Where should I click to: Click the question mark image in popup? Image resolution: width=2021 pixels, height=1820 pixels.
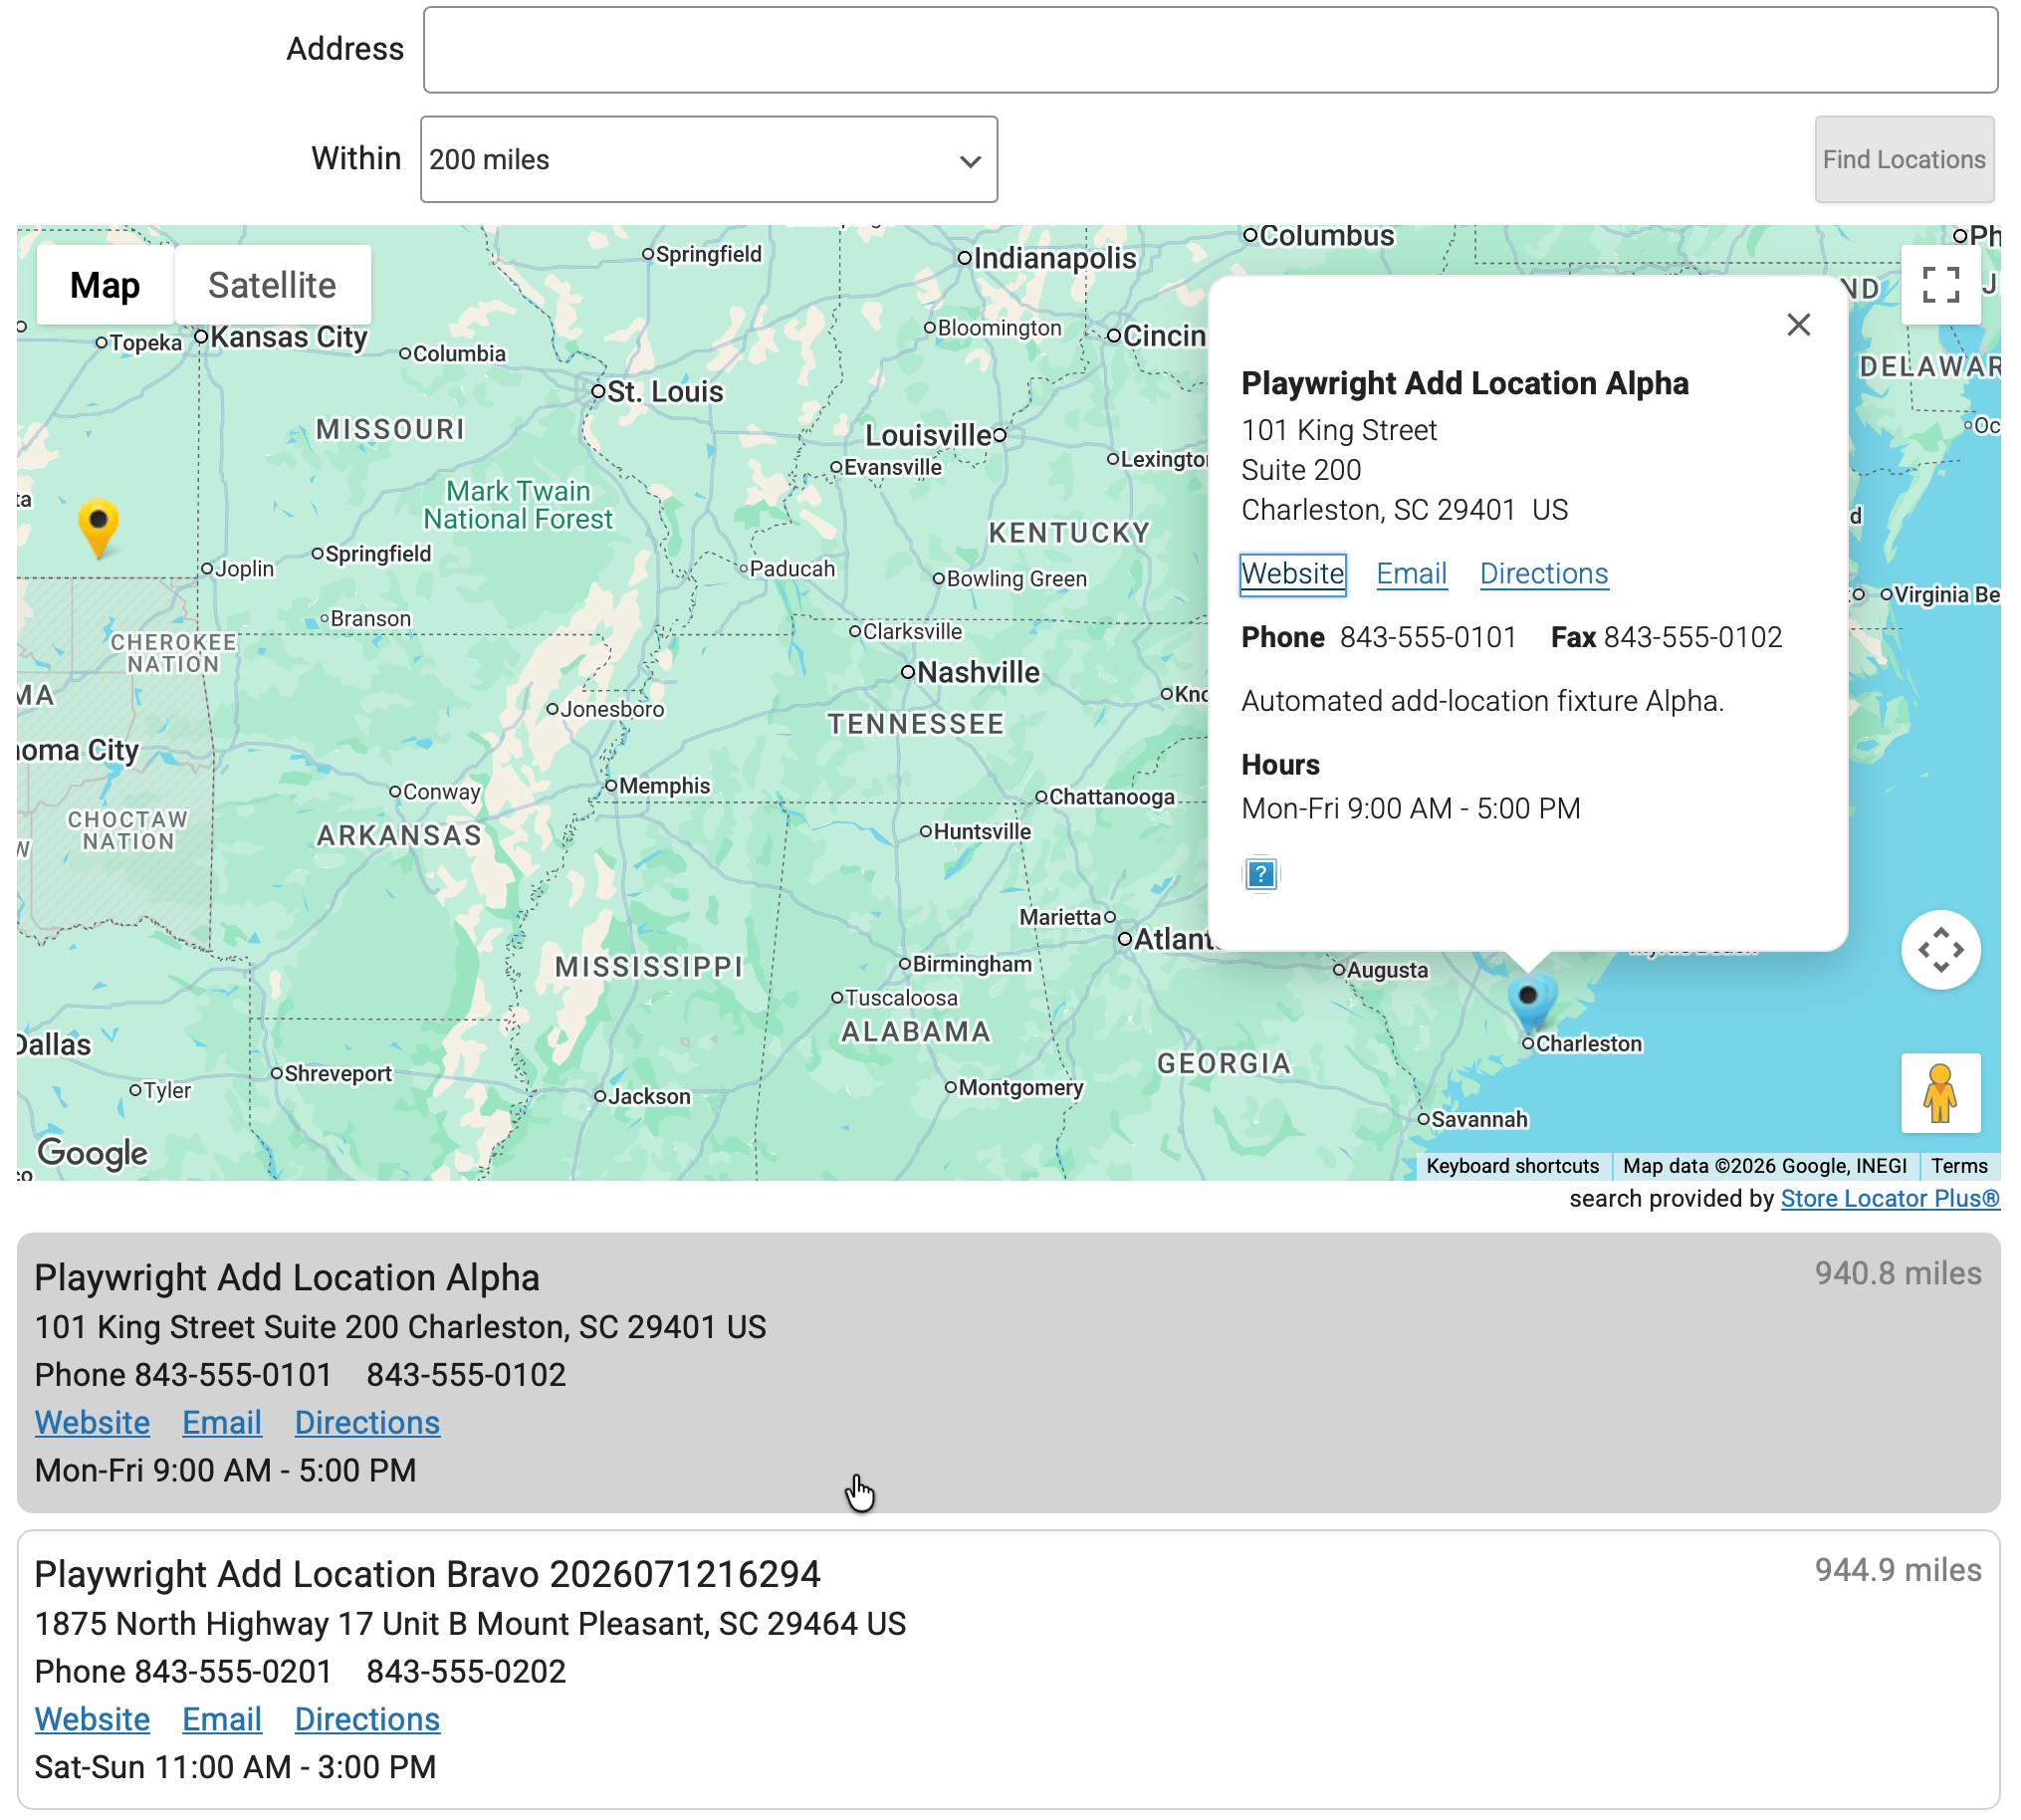tap(1260, 874)
